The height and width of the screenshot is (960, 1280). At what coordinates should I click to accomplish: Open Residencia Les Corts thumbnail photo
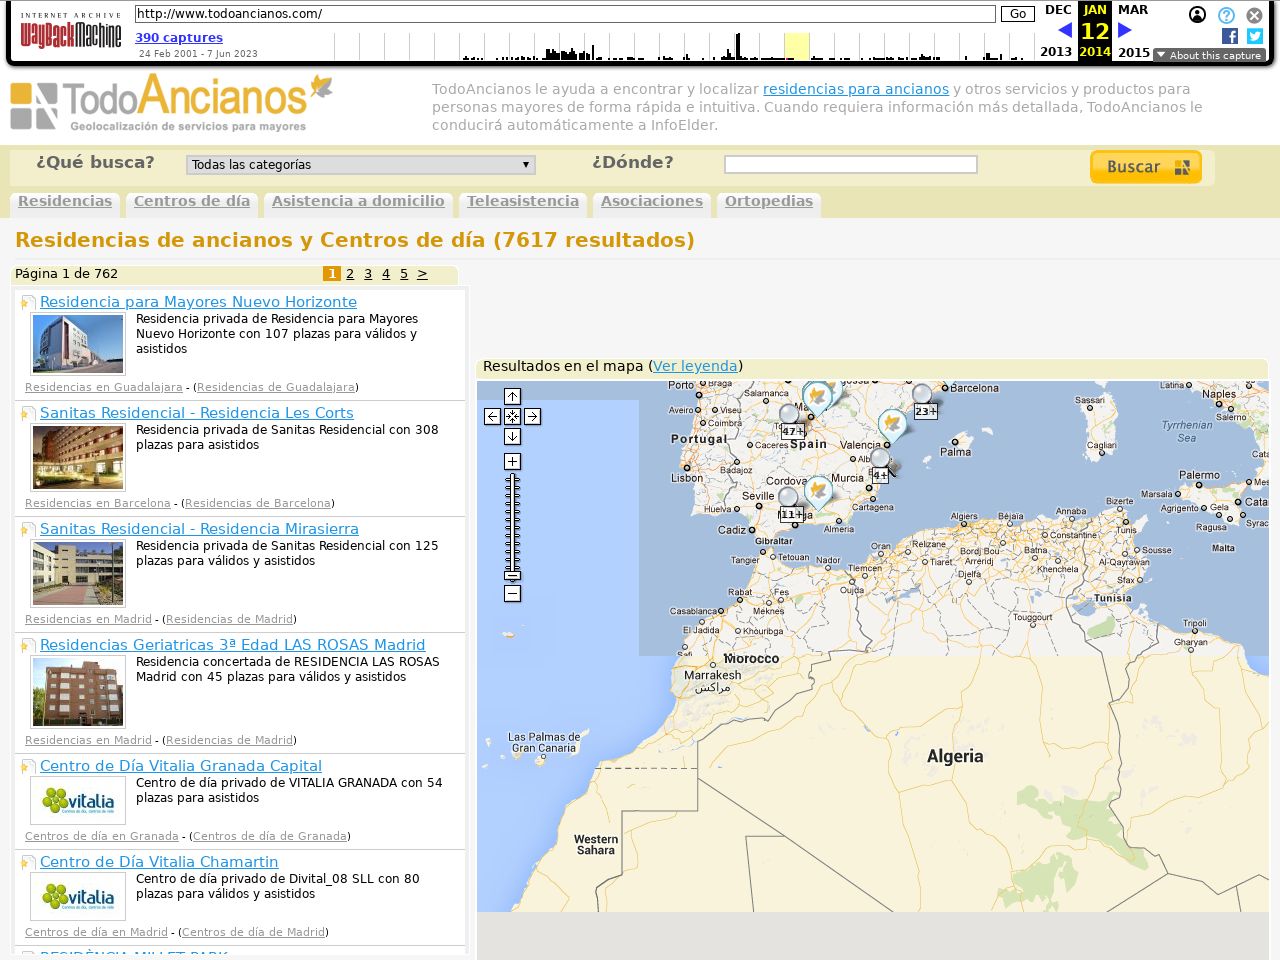coord(78,457)
